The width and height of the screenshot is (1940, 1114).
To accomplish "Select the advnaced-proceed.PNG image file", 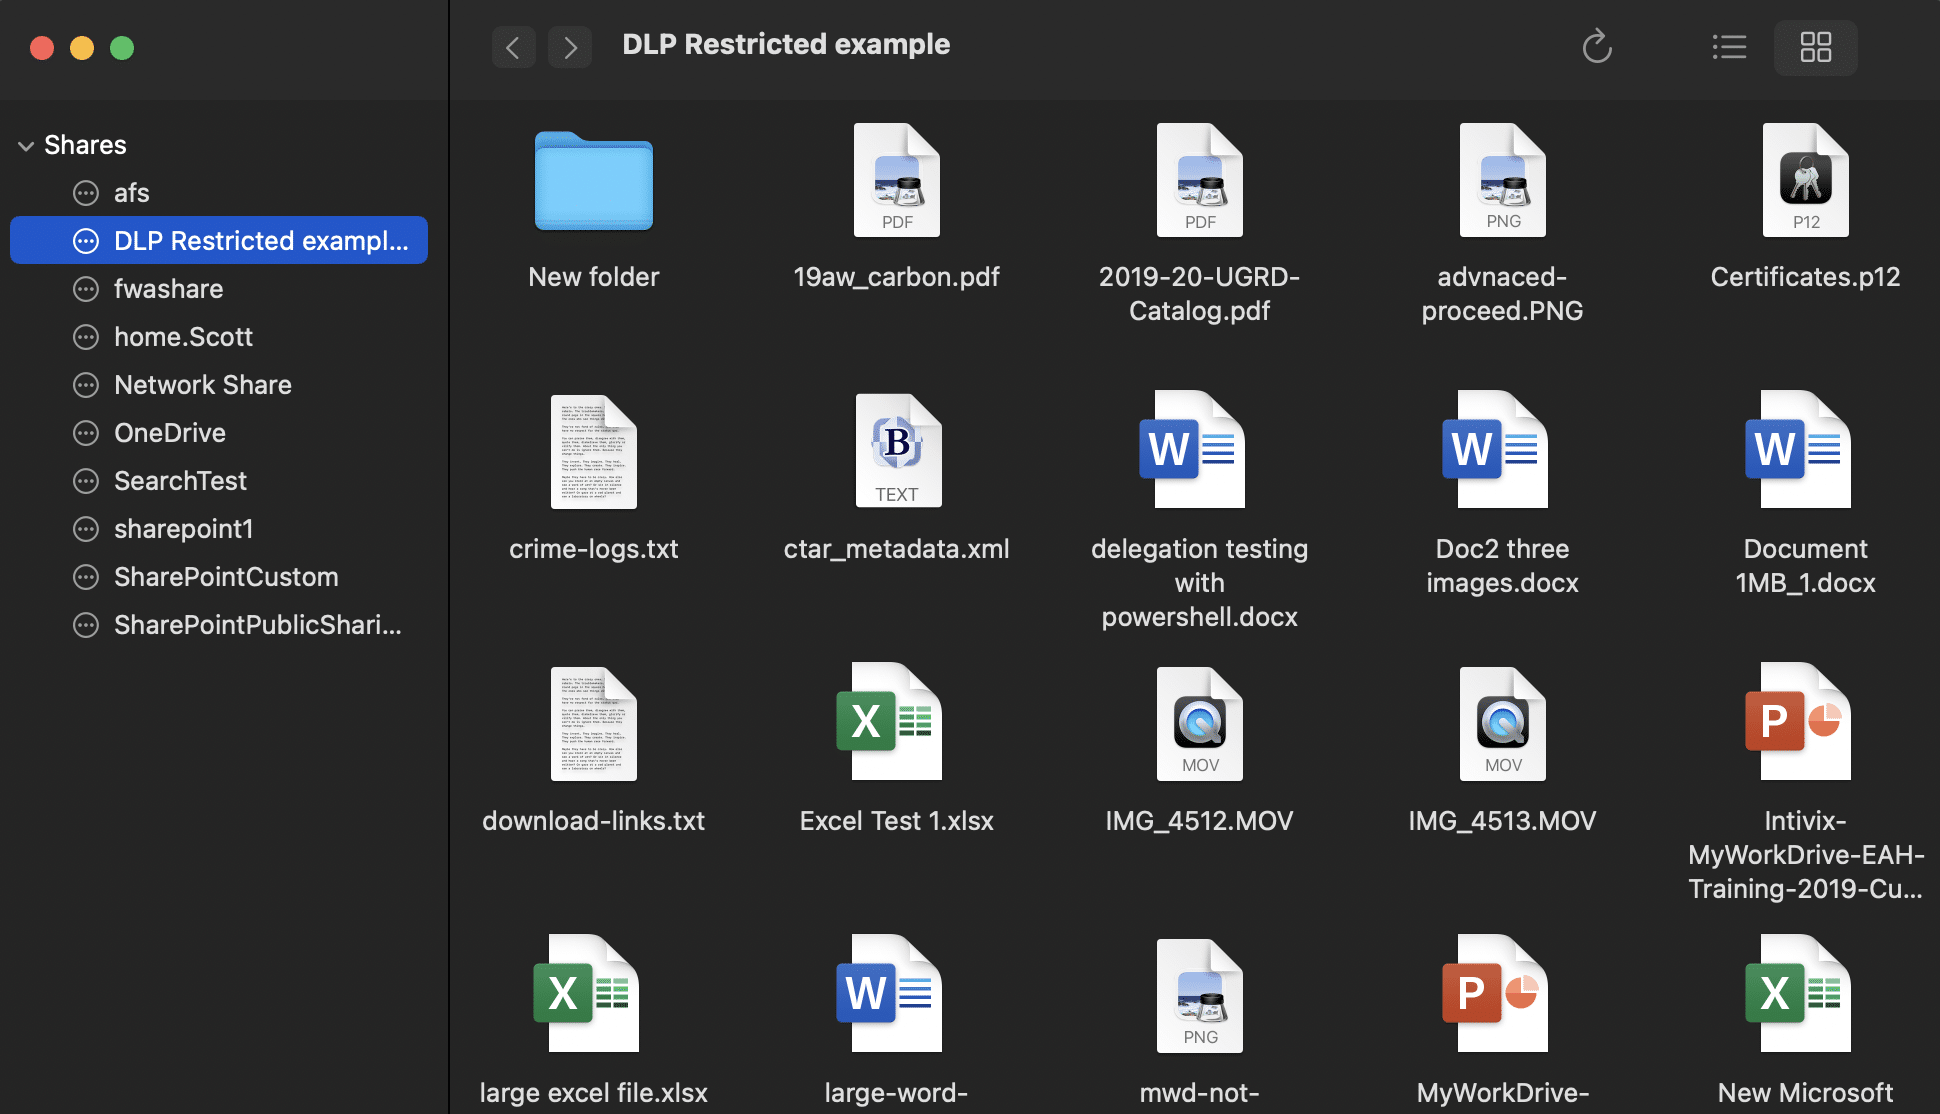I will 1501,181.
